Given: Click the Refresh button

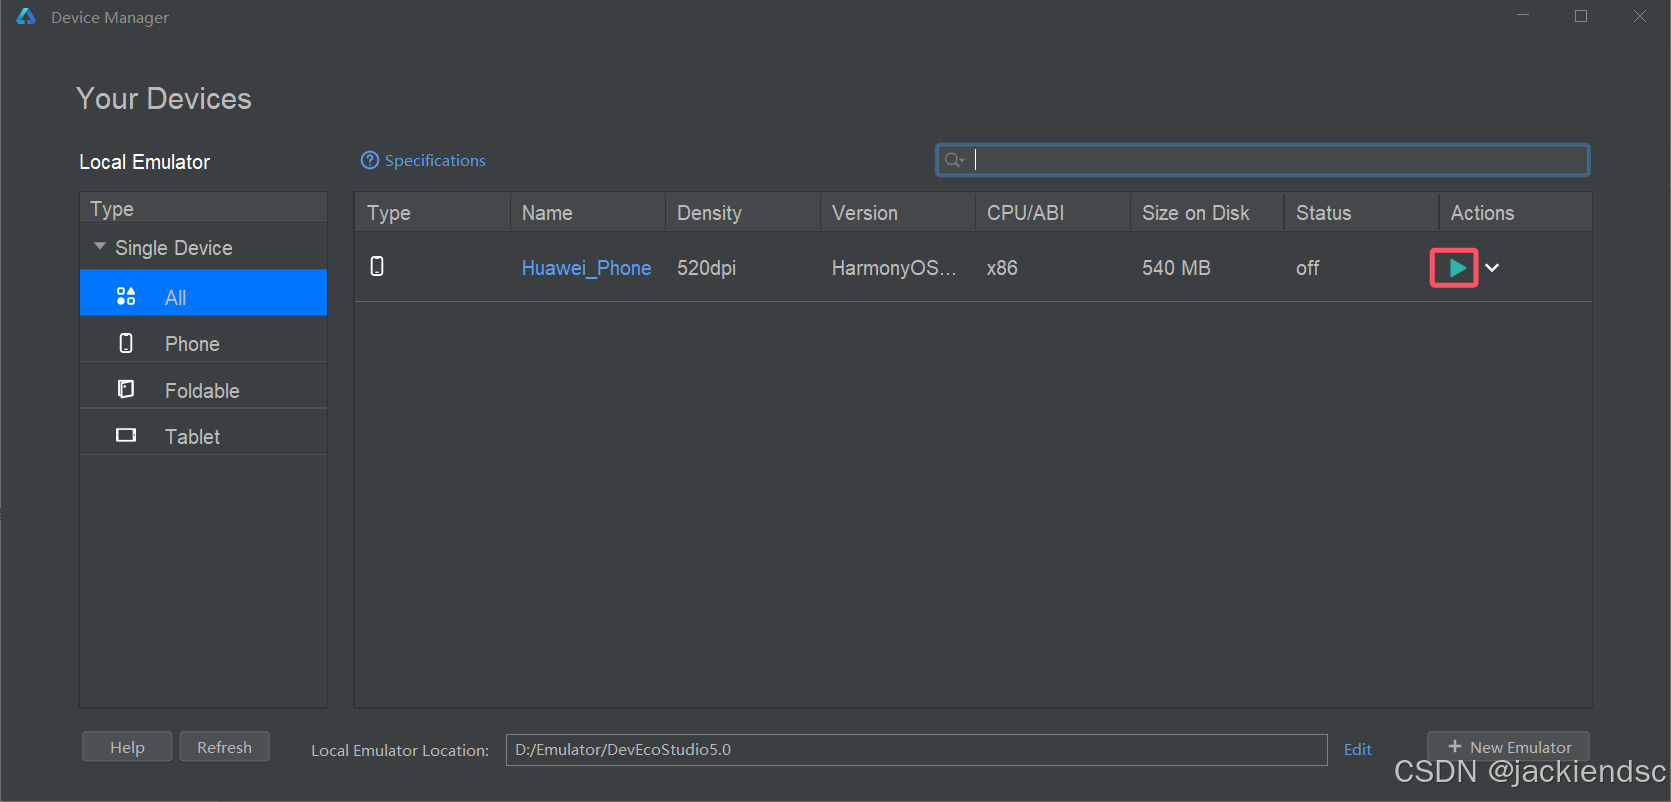Looking at the screenshot, I should click(224, 747).
